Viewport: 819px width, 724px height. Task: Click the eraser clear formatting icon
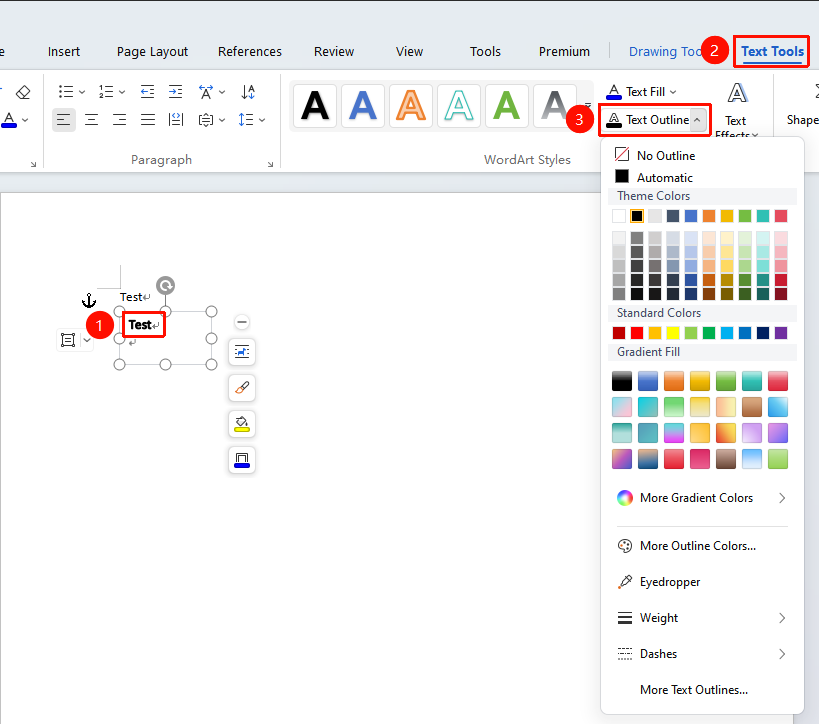pyautogui.click(x=23, y=92)
